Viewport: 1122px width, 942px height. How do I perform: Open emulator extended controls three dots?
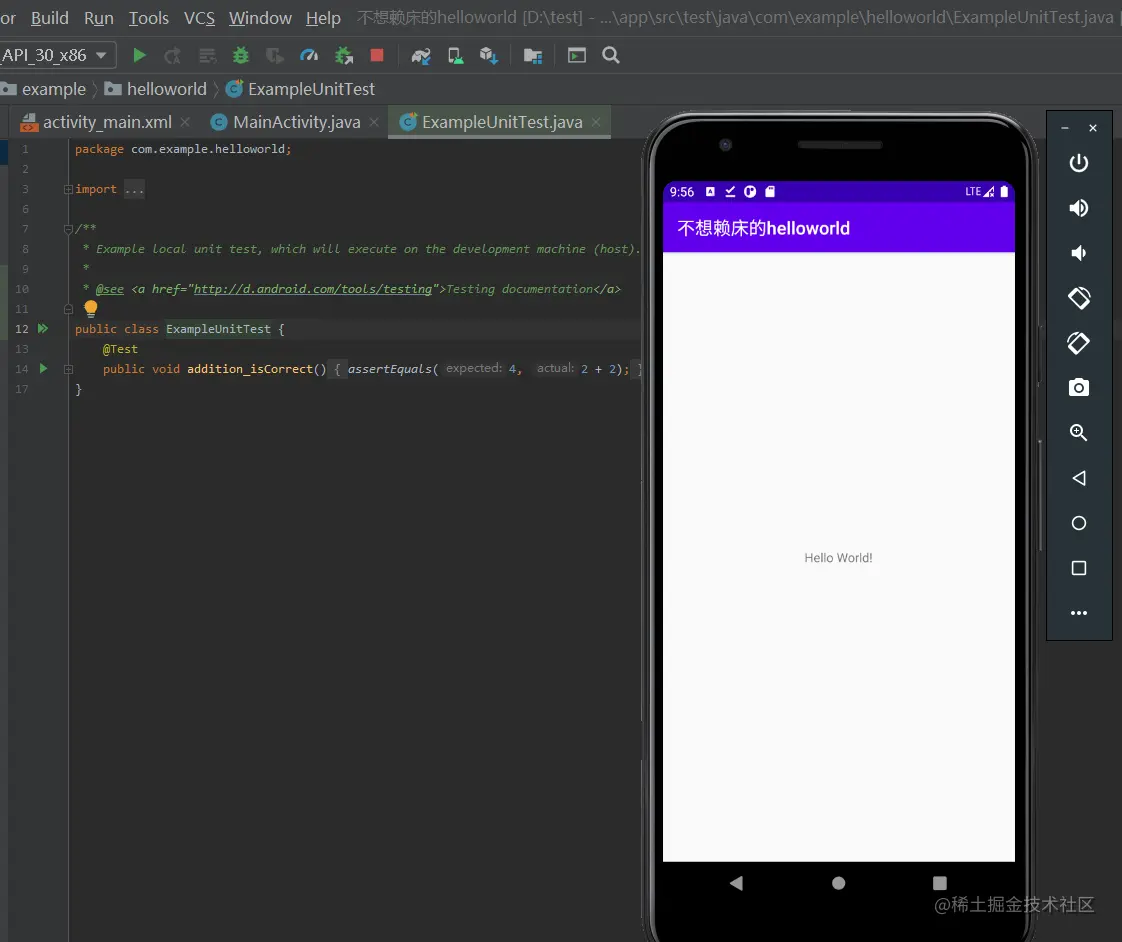(1078, 613)
